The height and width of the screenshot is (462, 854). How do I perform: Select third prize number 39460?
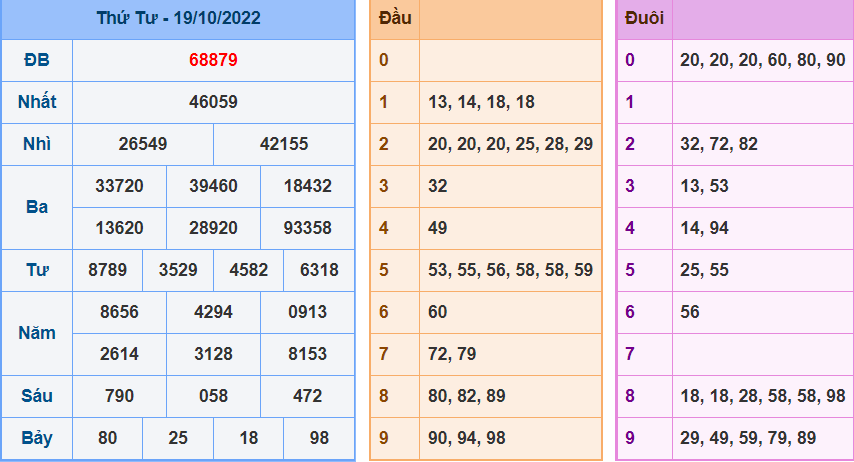click(x=214, y=186)
